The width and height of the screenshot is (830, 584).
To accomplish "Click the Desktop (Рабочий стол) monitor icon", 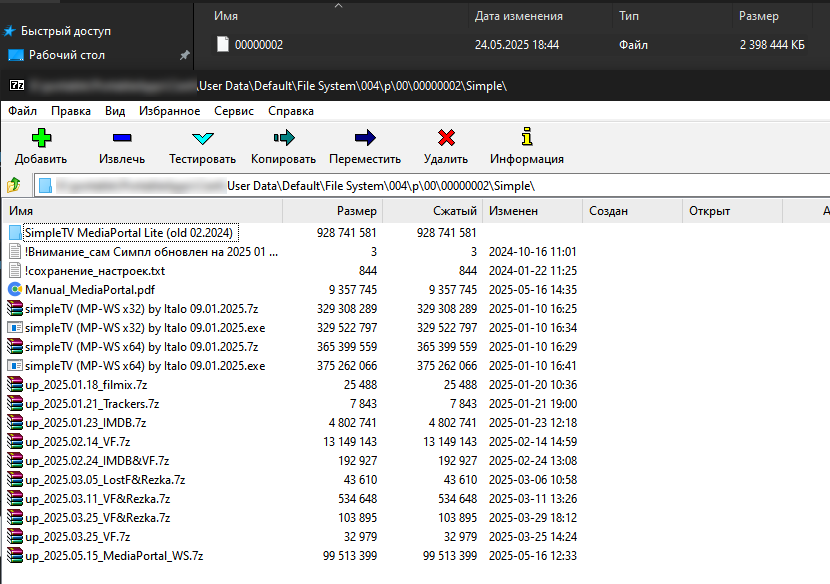I will (16, 55).
